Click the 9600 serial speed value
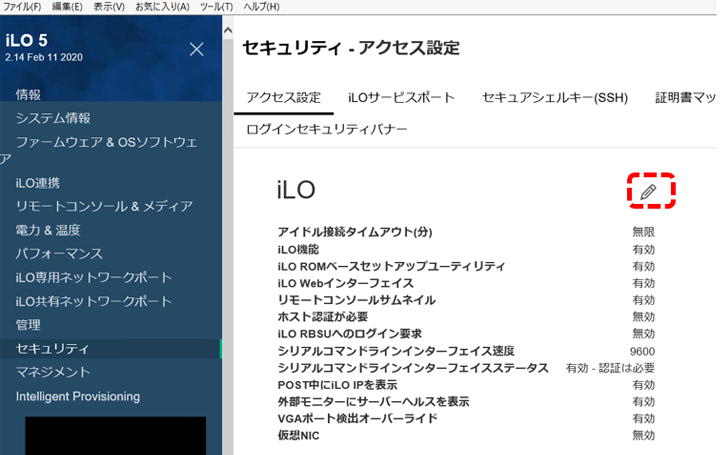 (642, 352)
